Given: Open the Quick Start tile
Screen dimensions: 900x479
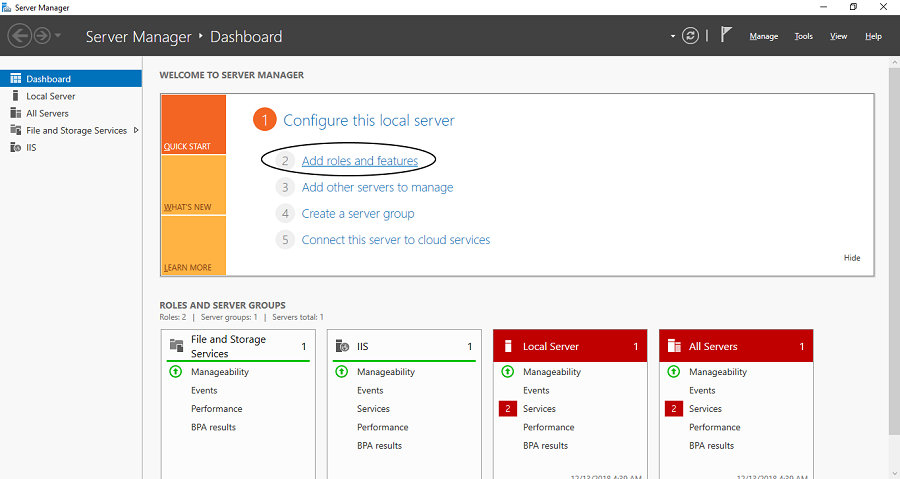Looking at the screenshot, I should (x=193, y=124).
